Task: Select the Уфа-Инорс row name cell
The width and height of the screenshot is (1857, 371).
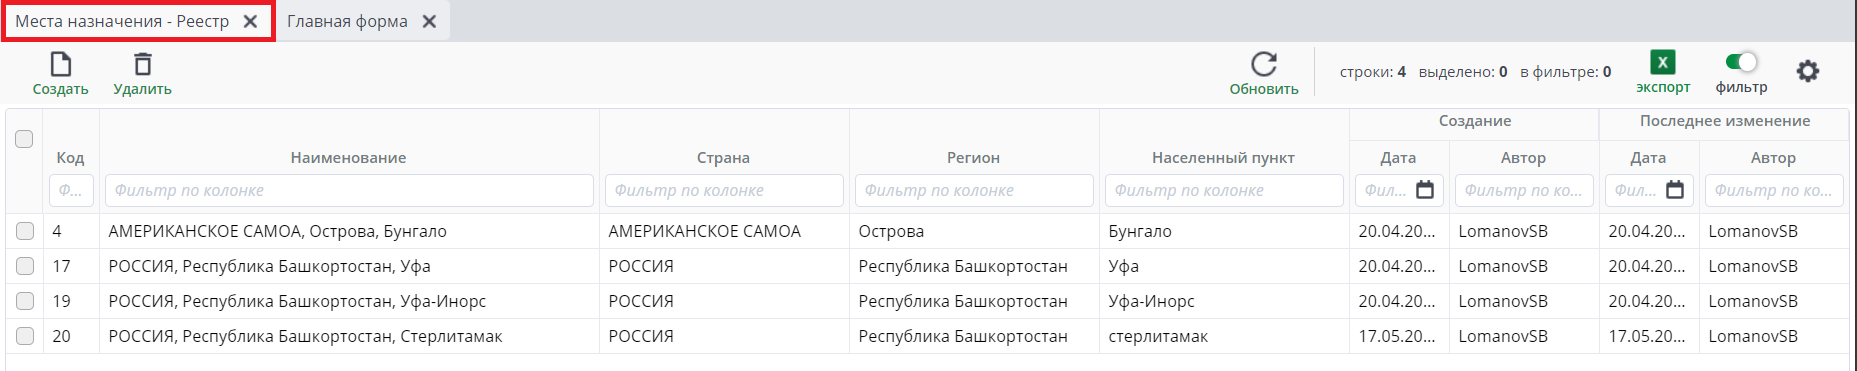Action: coord(349,301)
